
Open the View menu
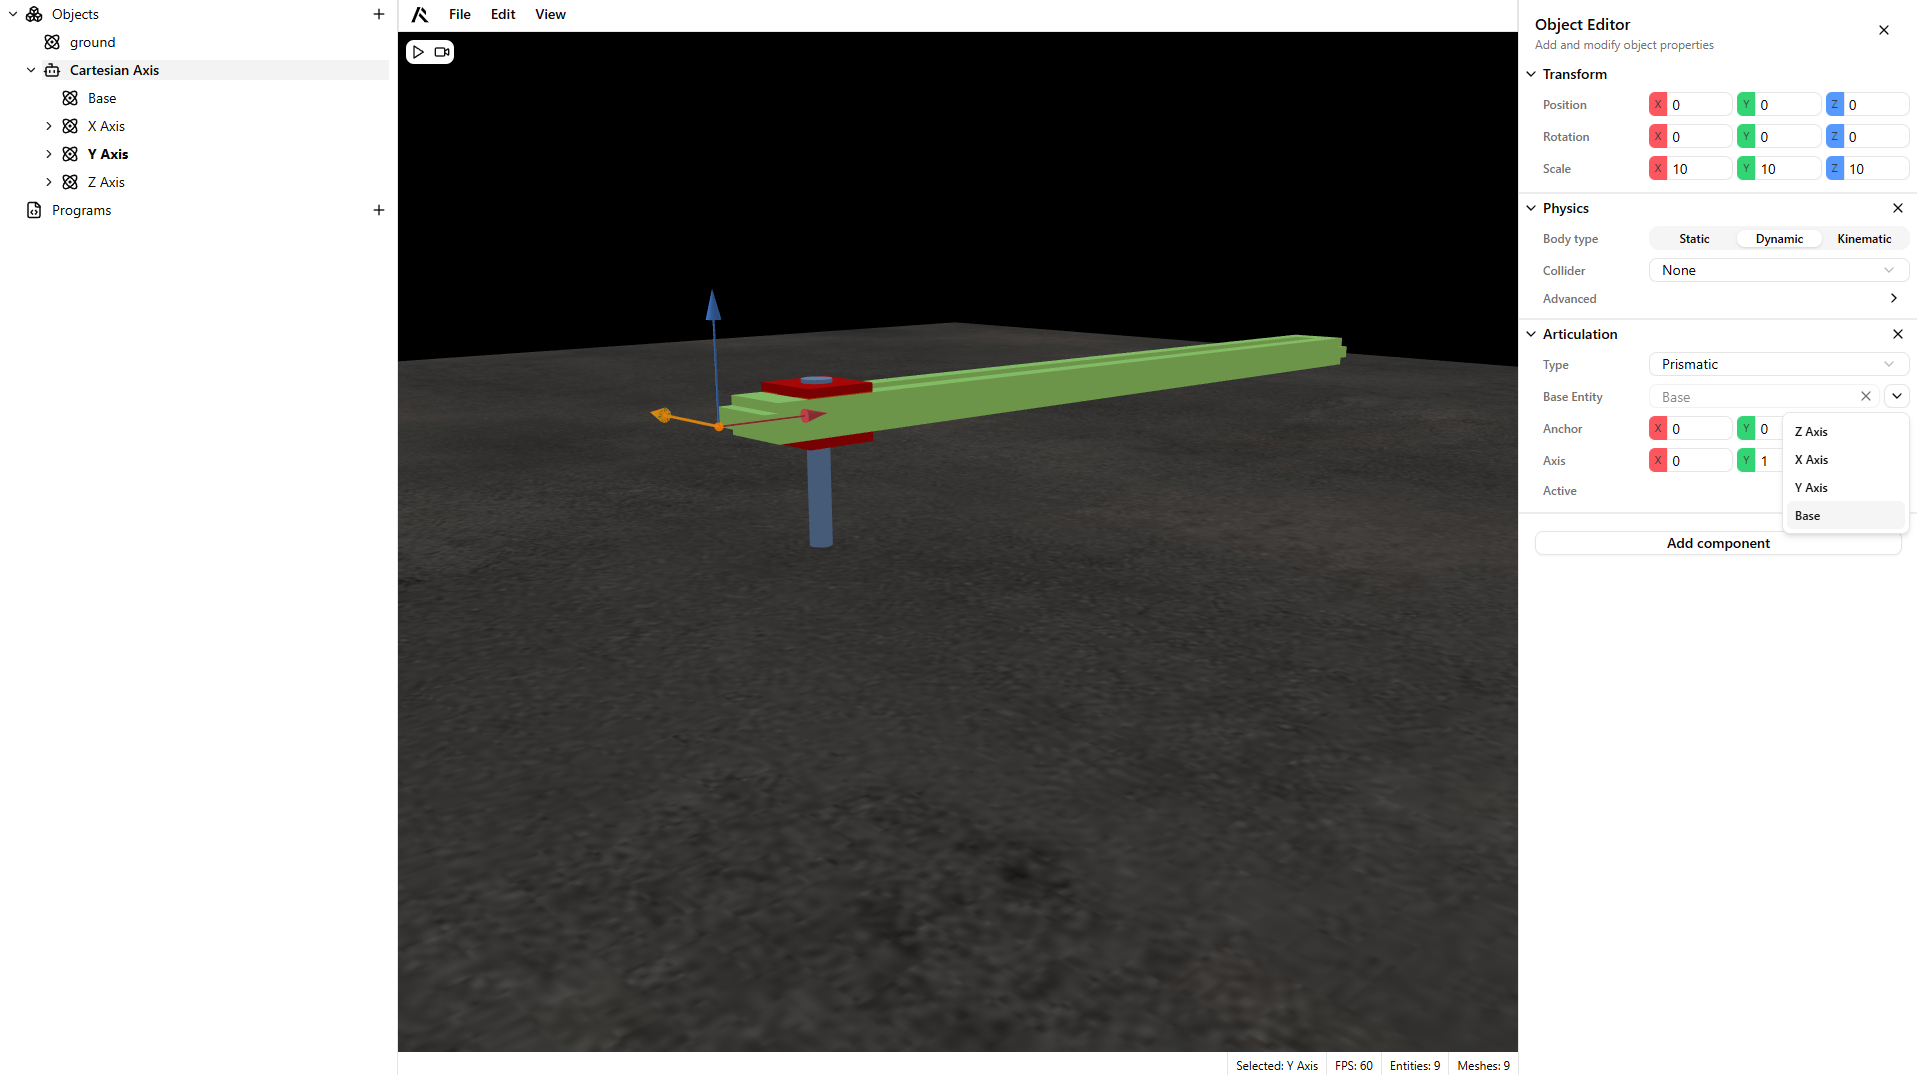click(550, 14)
